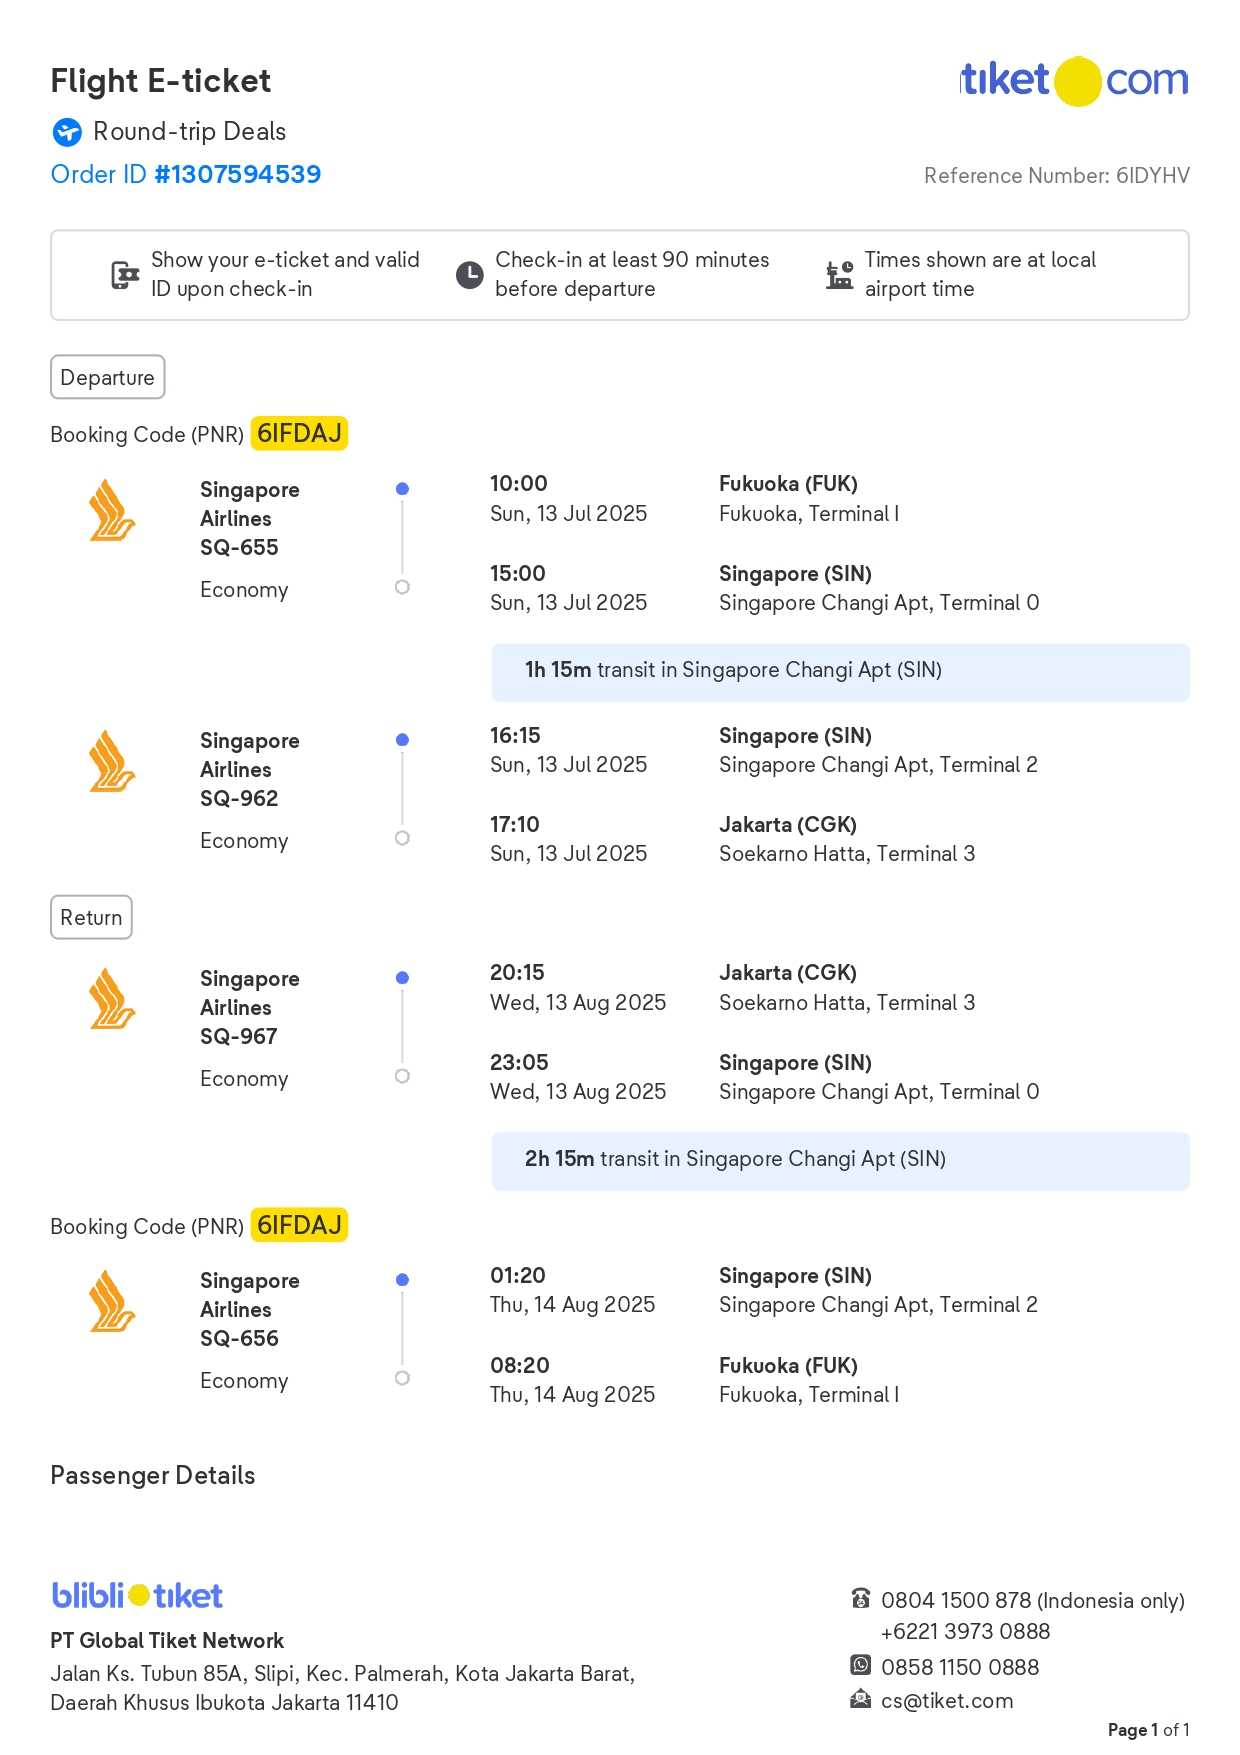Image resolution: width=1240 pixels, height=1755 pixels.
Task: Click the Reference Number 6IDYHV text
Action: tap(1056, 176)
